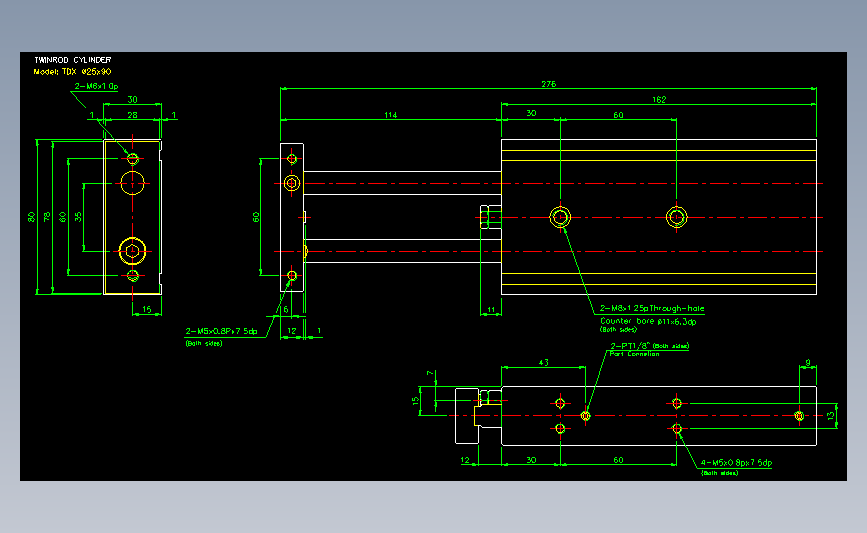Click the 114 rod extension dimension
The image size is (867, 533).
(390, 115)
